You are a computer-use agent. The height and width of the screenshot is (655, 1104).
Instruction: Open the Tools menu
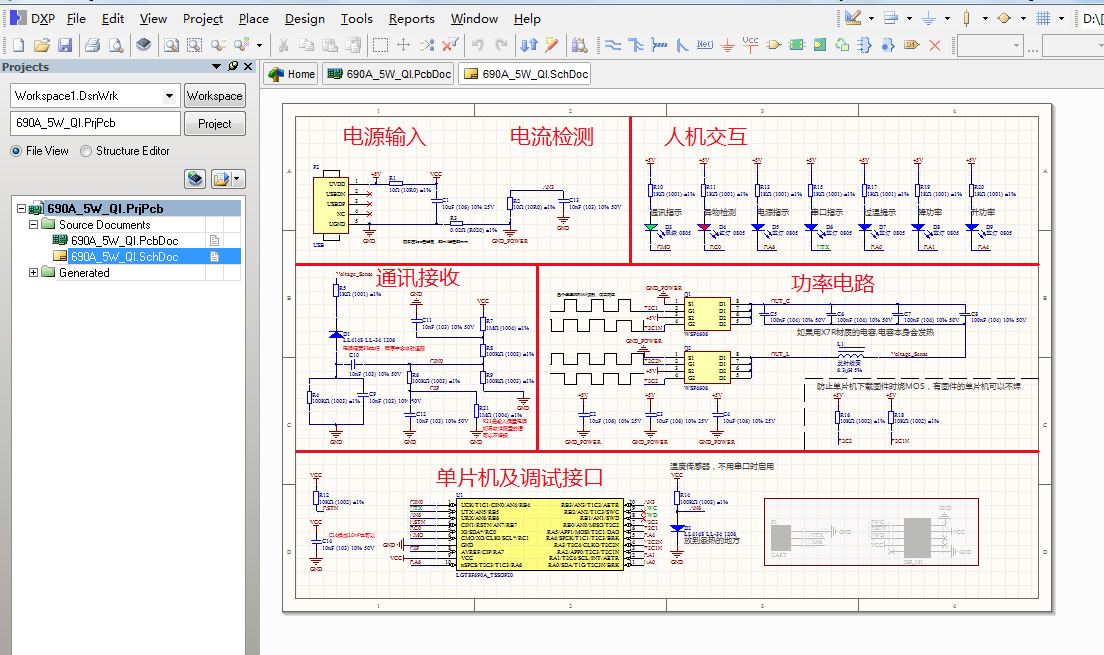(x=357, y=19)
